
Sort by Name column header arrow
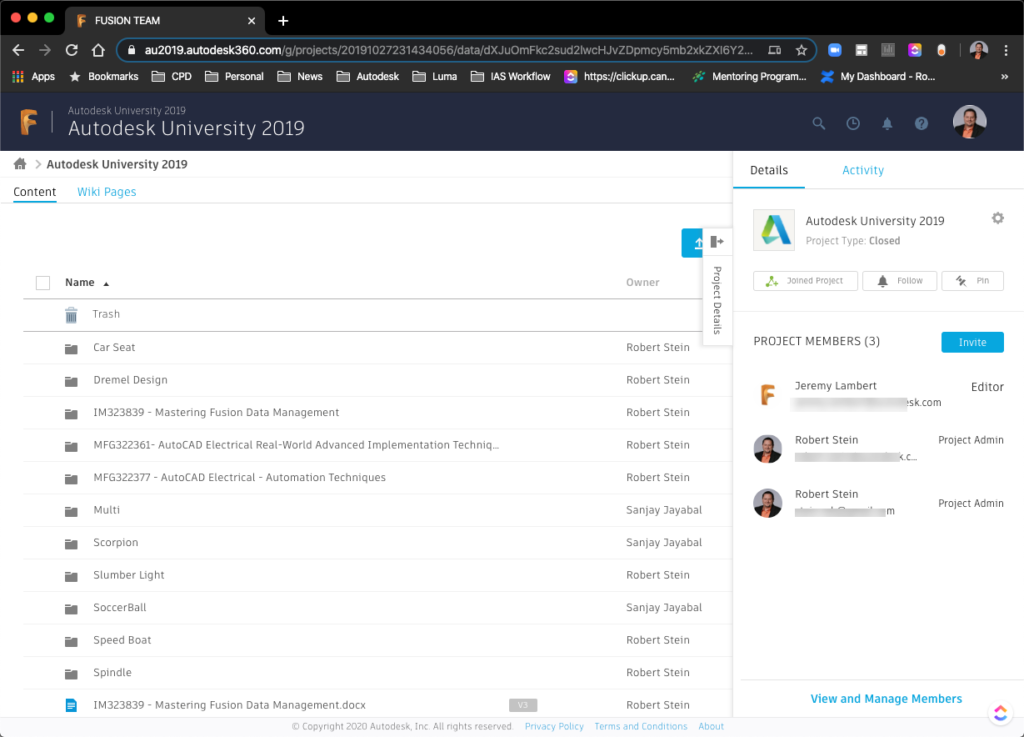click(x=106, y=284)
